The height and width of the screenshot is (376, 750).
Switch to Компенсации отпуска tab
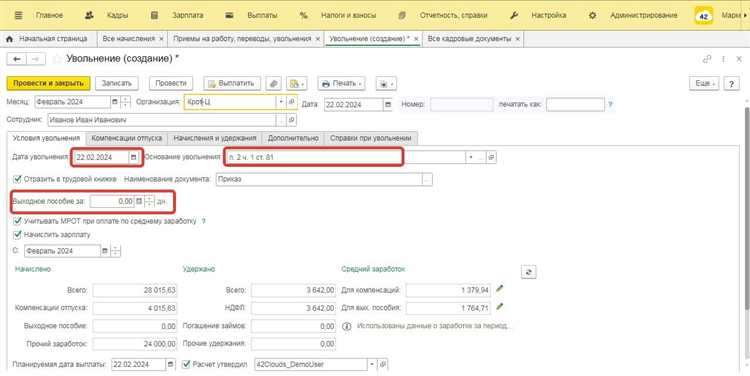(x=127, y=138)
